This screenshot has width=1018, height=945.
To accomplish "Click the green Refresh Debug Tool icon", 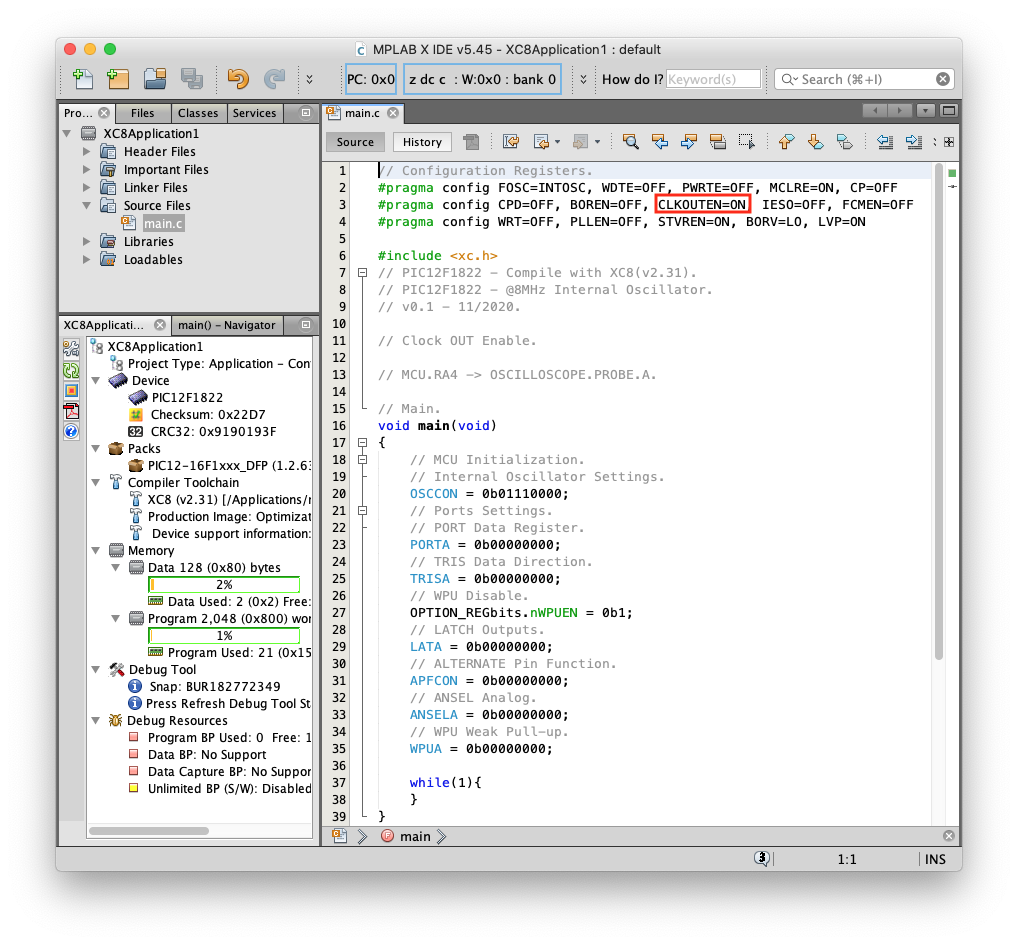I will (71, 371).
